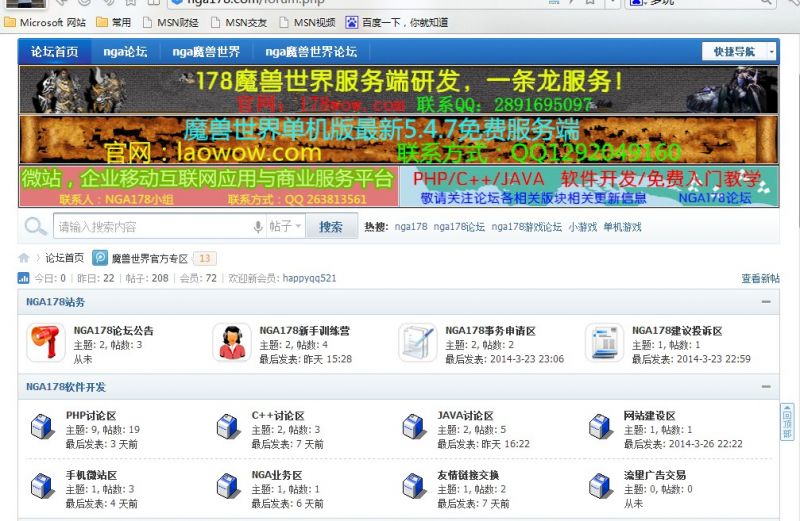Open the 网站建设区 forum title
This screenshot has width=800, height=521.
tap(649, 415)
